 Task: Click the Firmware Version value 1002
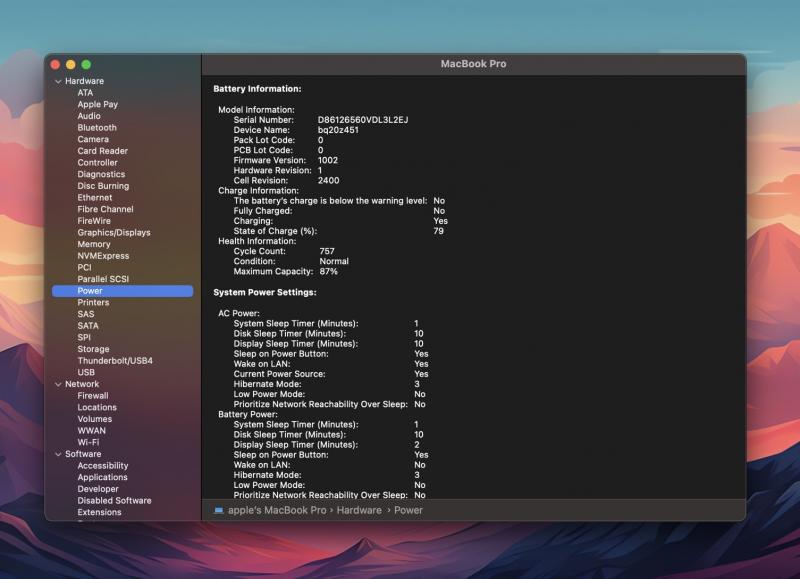click(x=328, y=160)
